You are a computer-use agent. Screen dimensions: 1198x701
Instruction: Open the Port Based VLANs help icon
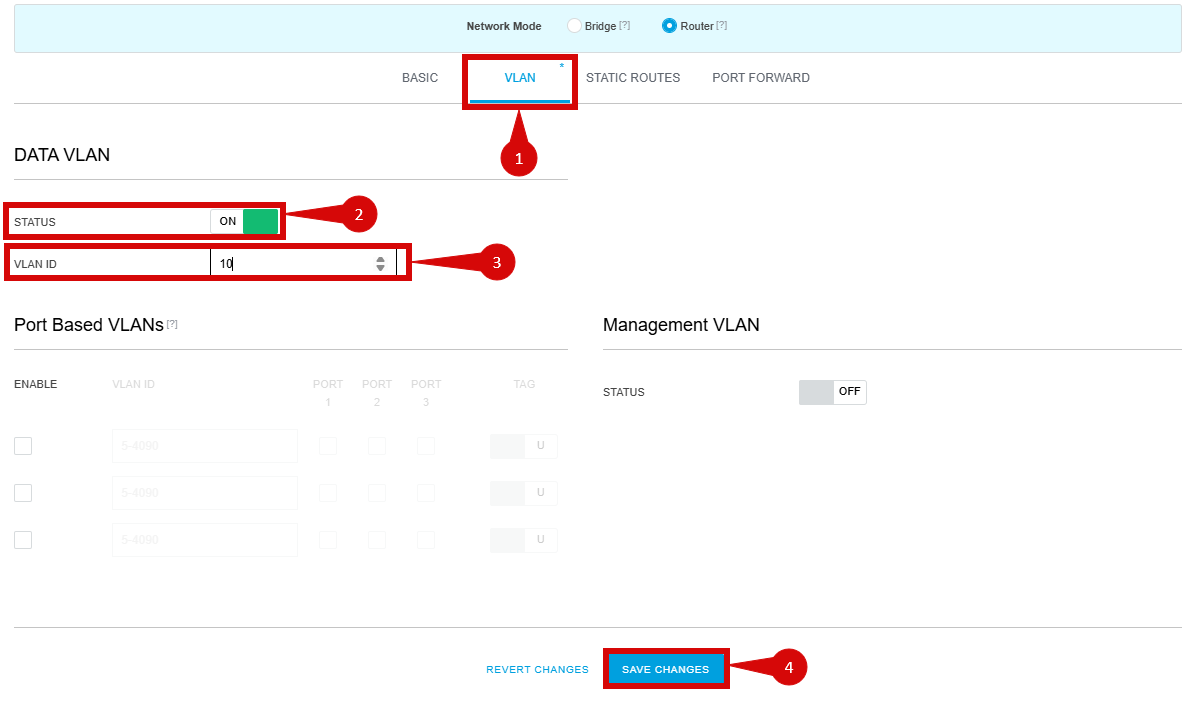coord(173,325)
